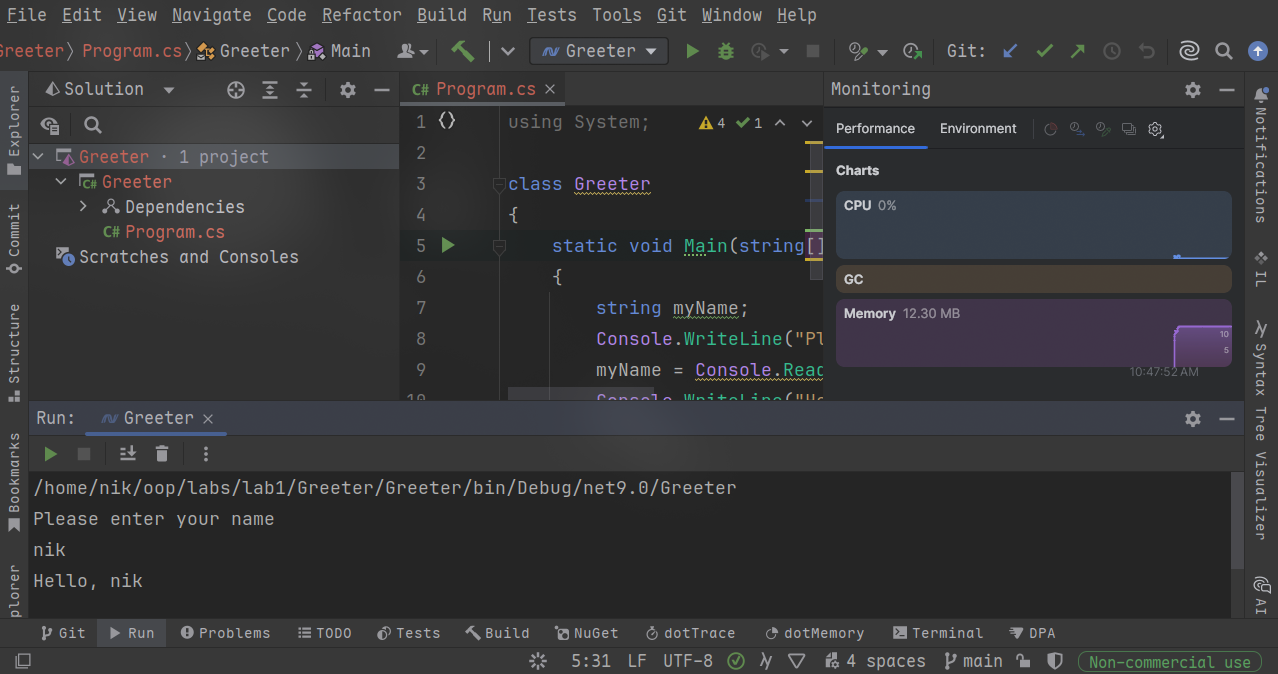Viewport: 1278px width, 674px height.
Task: Clear console output with trash icon
Action: pyautogui.click(x=162, y=454)
